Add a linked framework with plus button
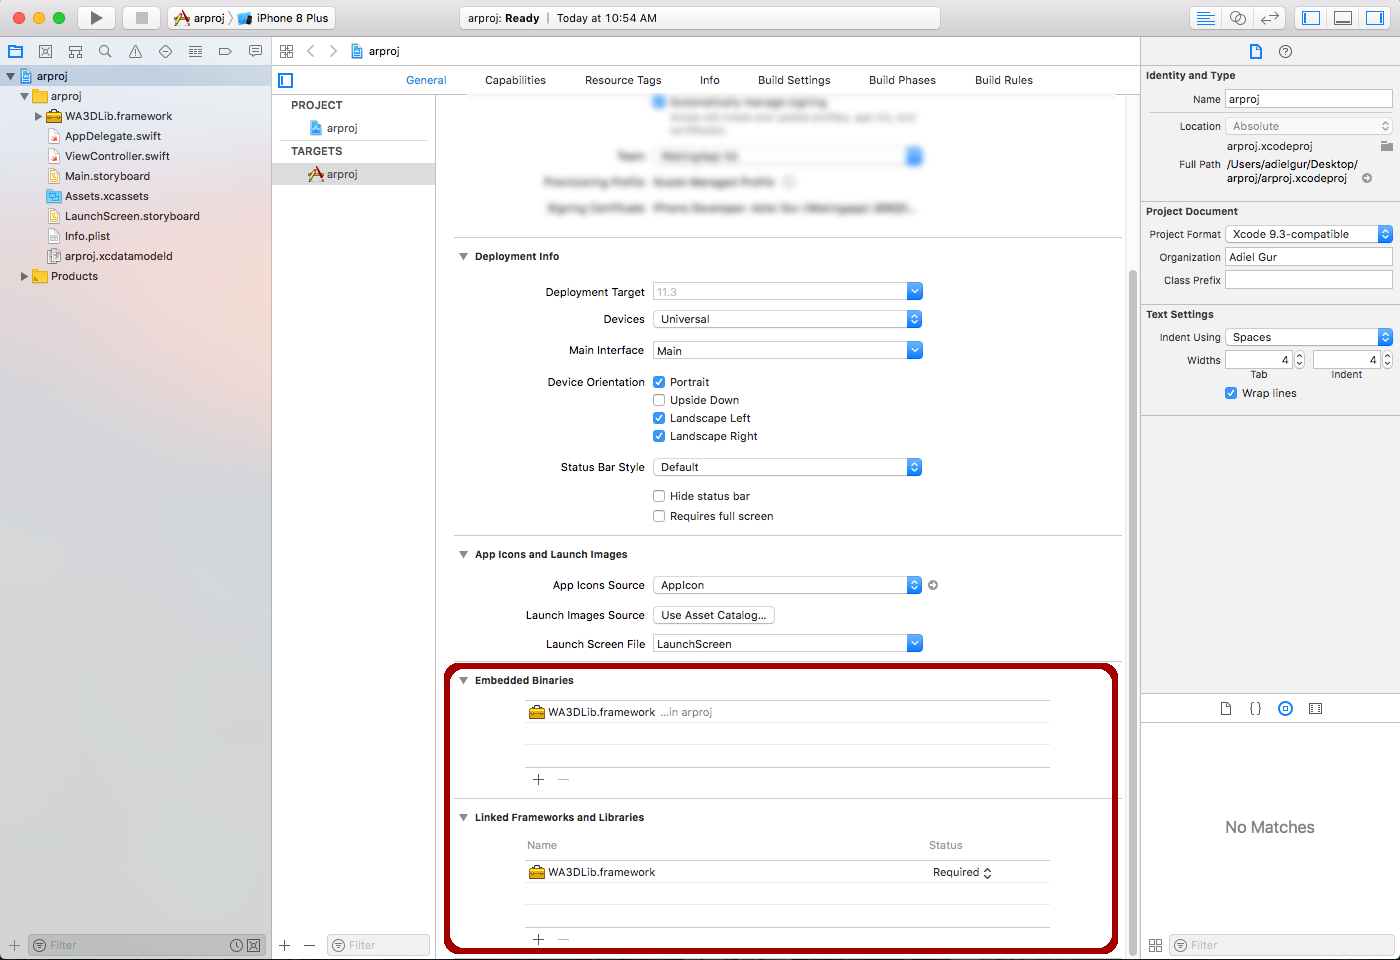 click(x=538, y=939)
